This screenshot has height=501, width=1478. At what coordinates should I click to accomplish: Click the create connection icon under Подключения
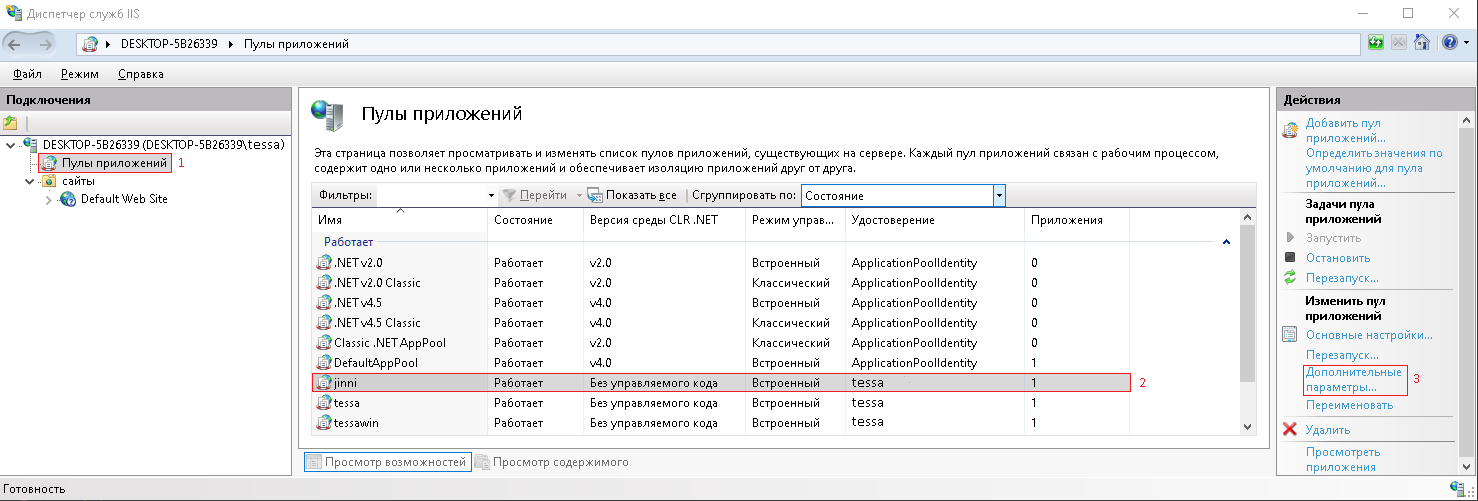(x=11, y=123)
